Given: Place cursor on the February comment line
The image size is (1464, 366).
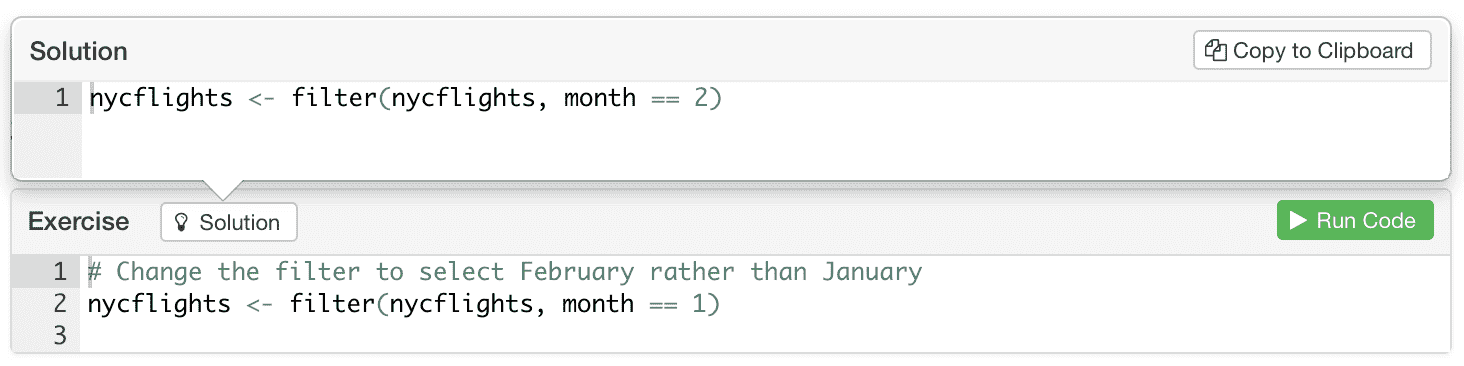Looking at the screenshot, I should pyautogui.click(x=505, y=272).
